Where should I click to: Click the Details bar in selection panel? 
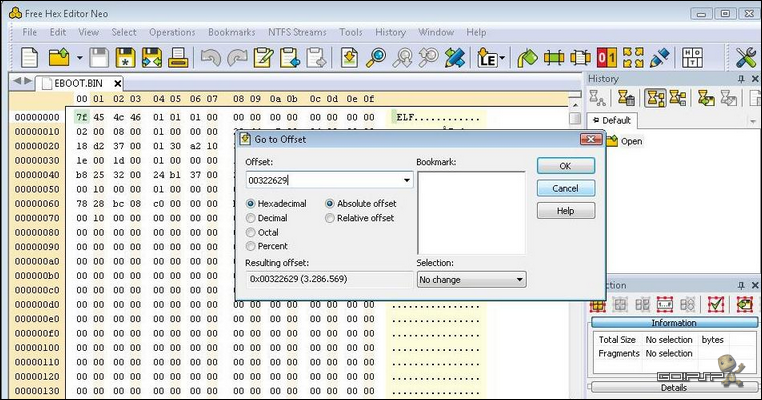(674, 387)
